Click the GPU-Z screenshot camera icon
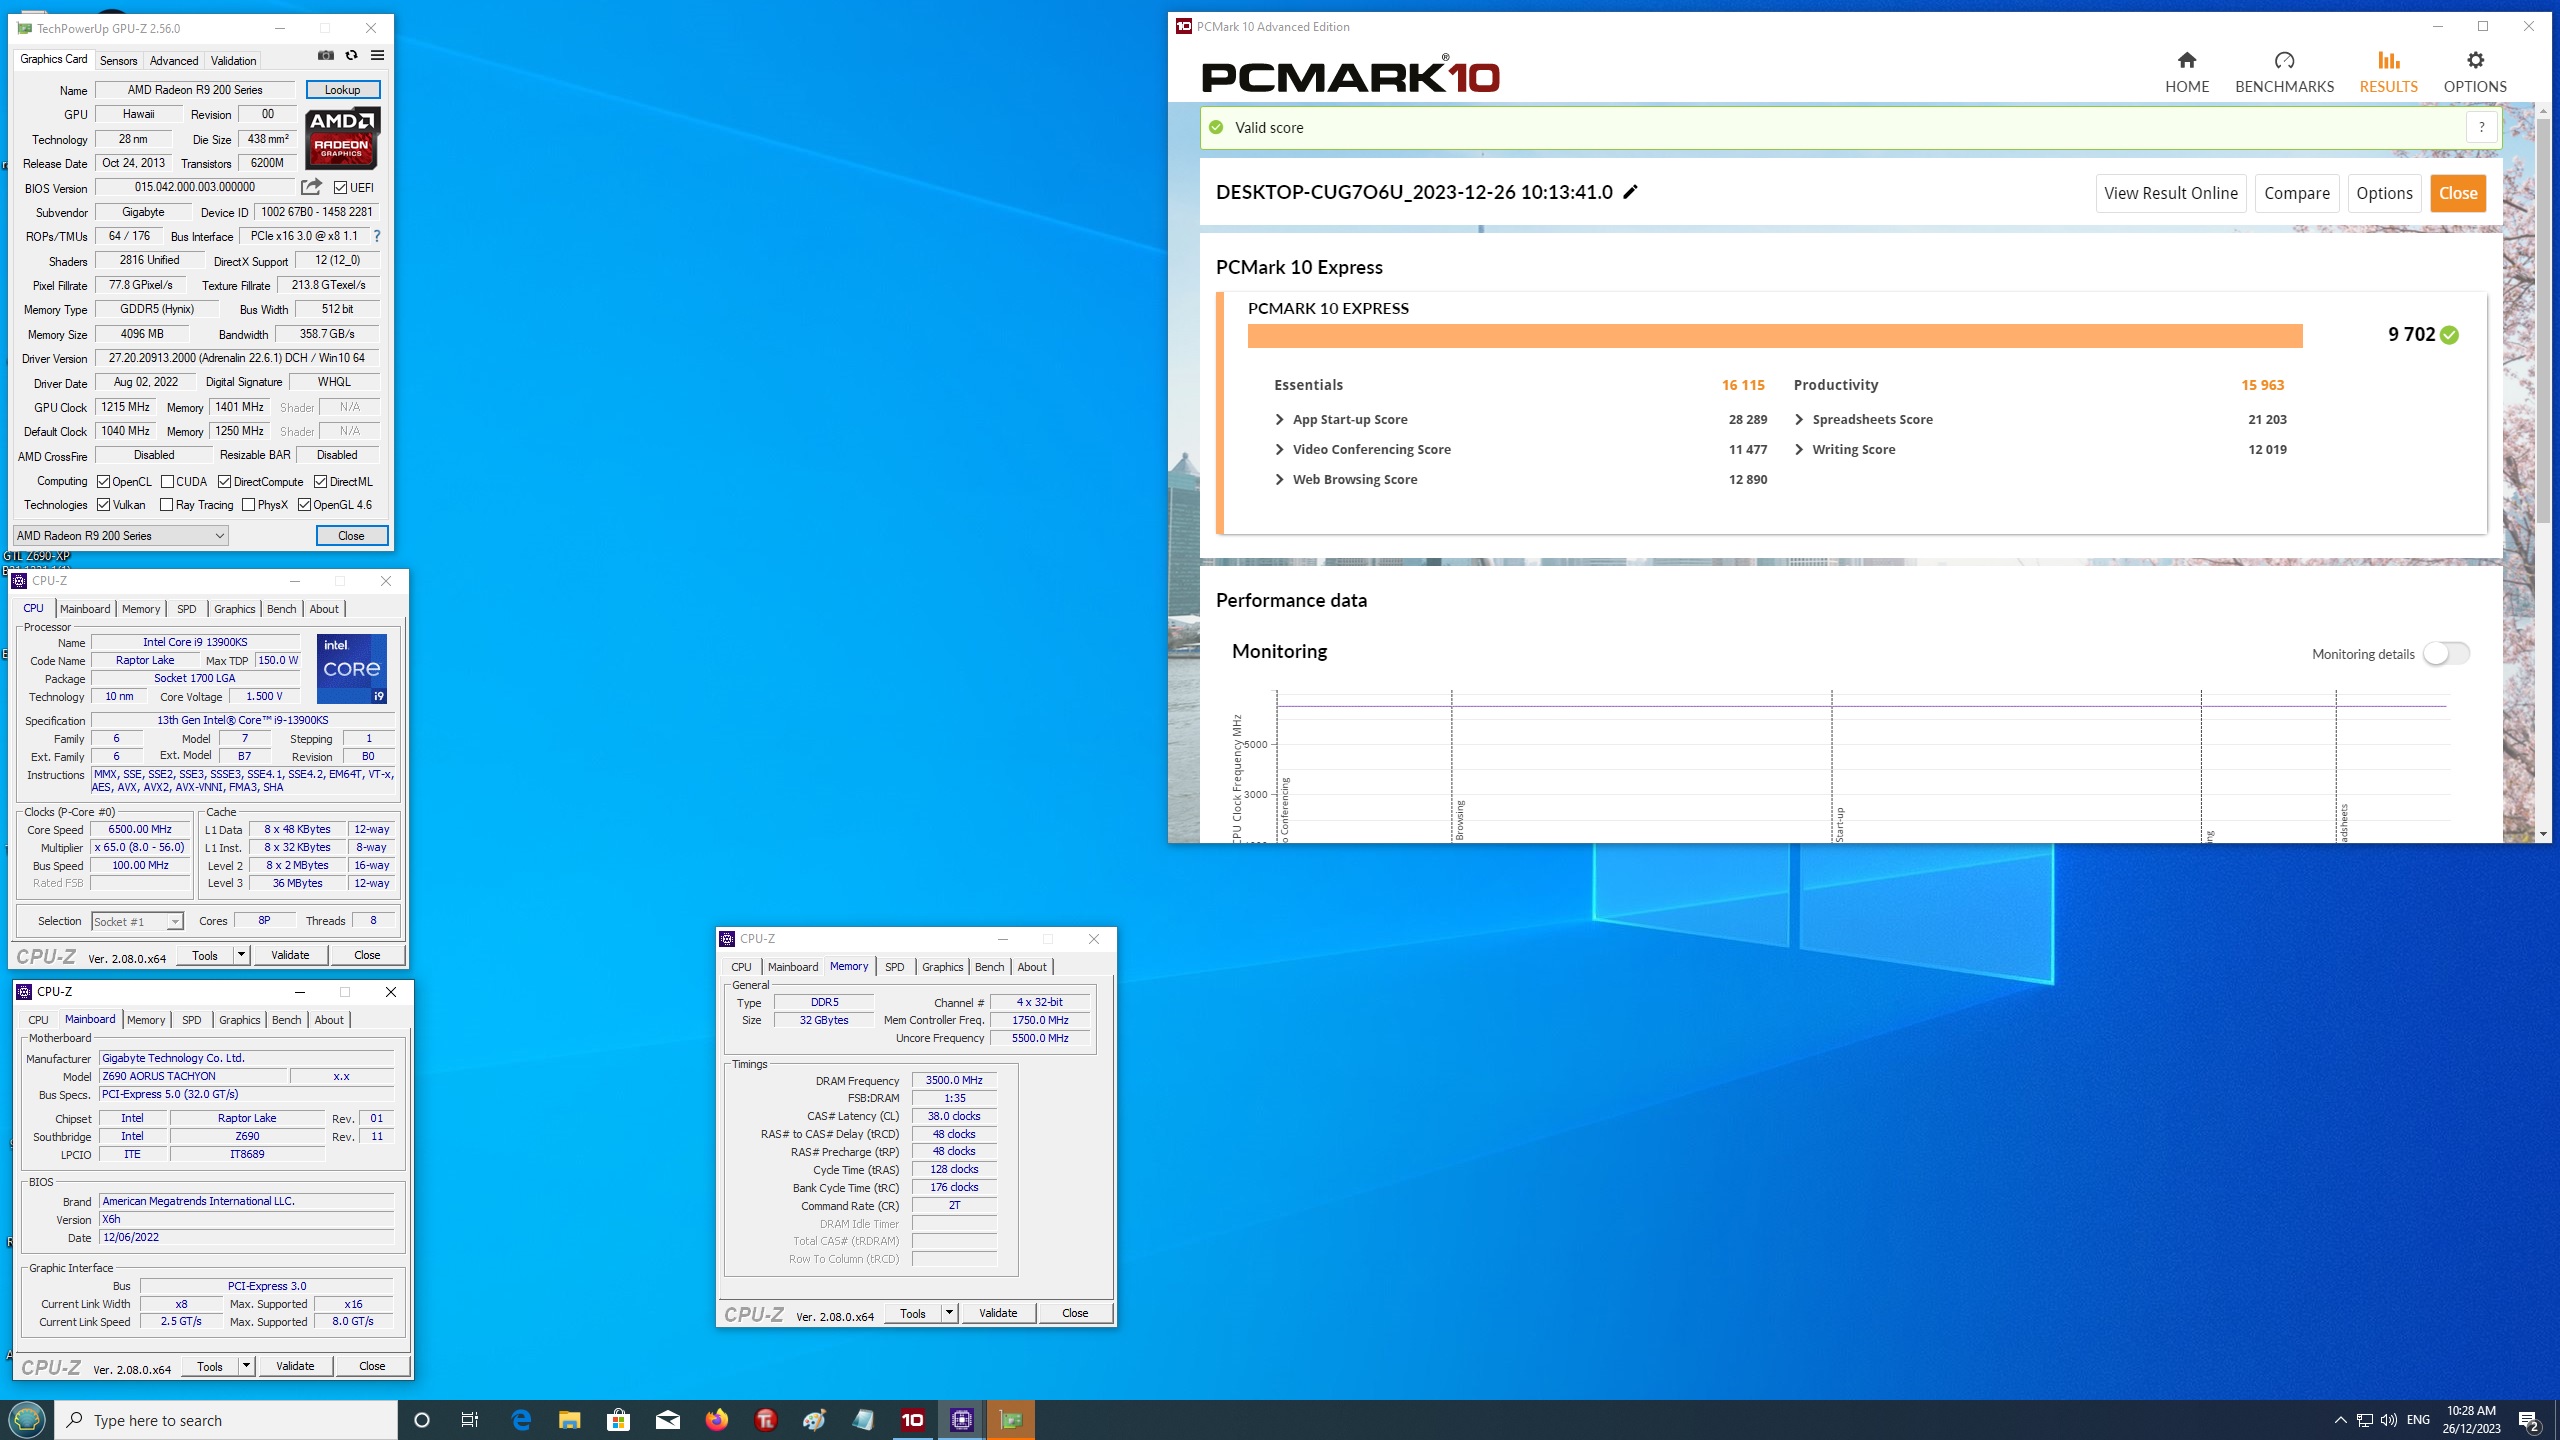Viewport: 2560px width, 1440px height. pyautogui.click(x=325, y=56)
